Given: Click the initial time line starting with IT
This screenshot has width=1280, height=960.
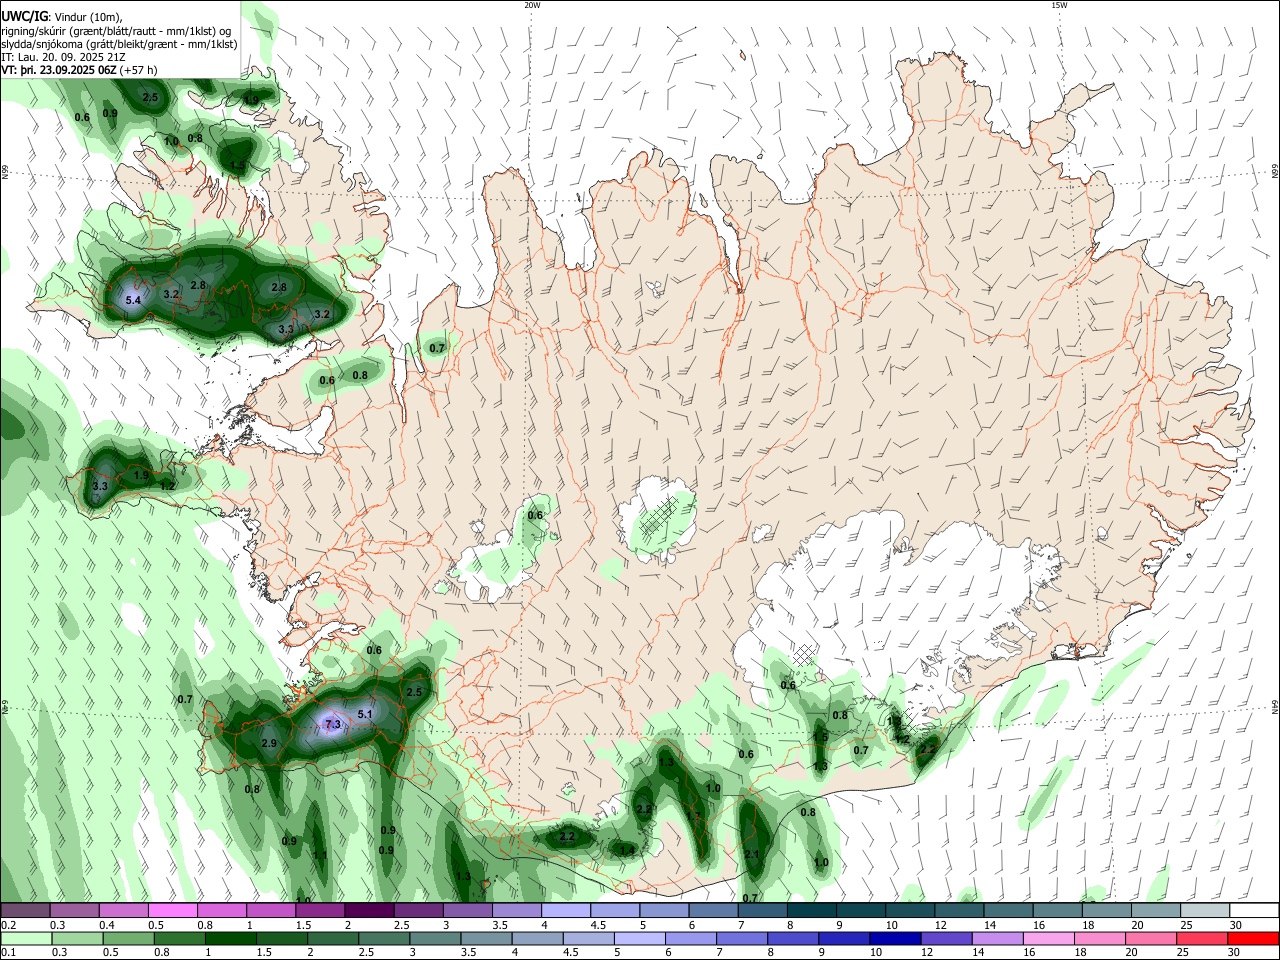Looking at the screenshot, I should click(63, 57).
